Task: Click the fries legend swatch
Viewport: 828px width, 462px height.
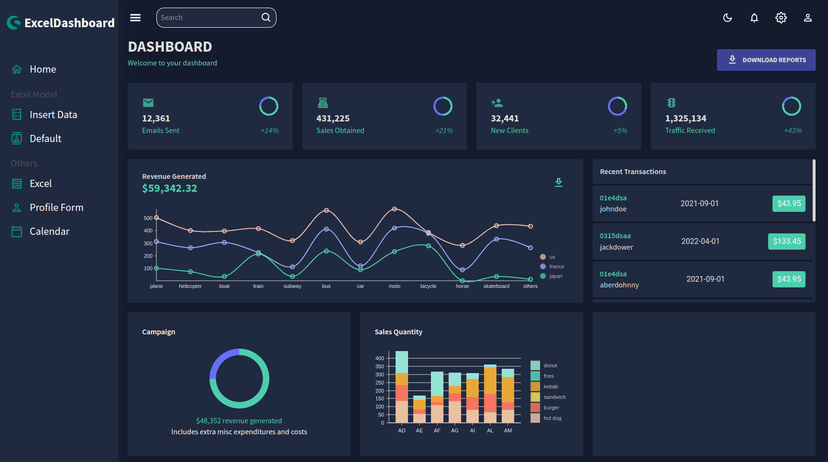Action: (x=535, y=376)
